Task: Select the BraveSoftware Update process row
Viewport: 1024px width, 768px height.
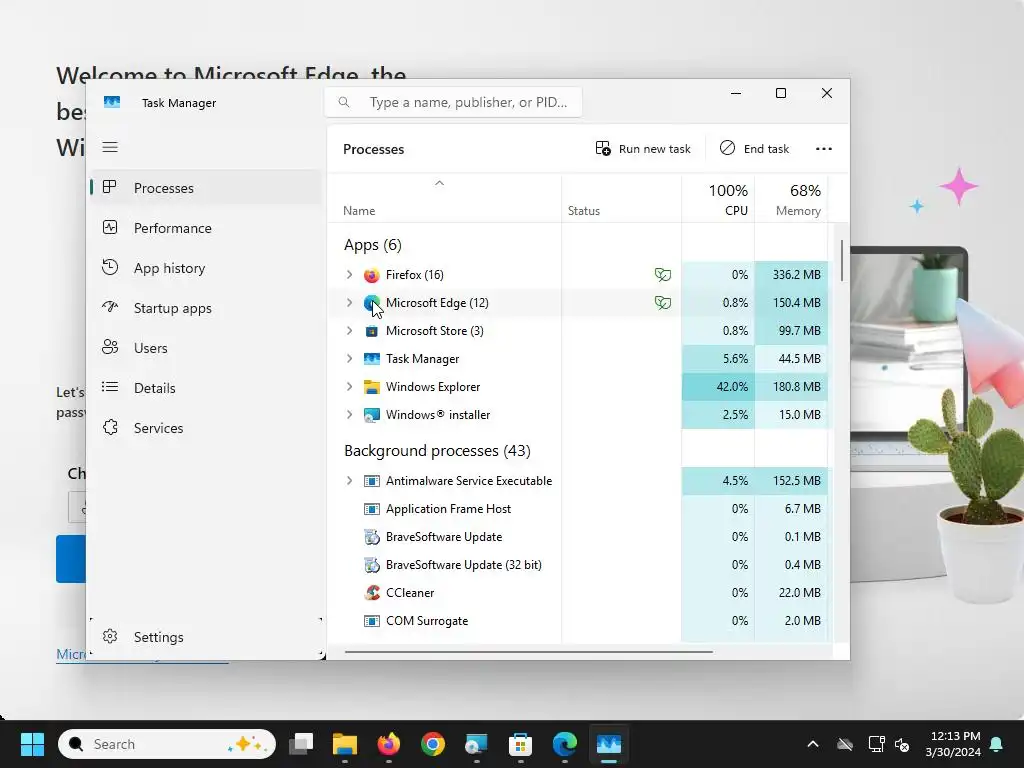Action: point(578,537)
